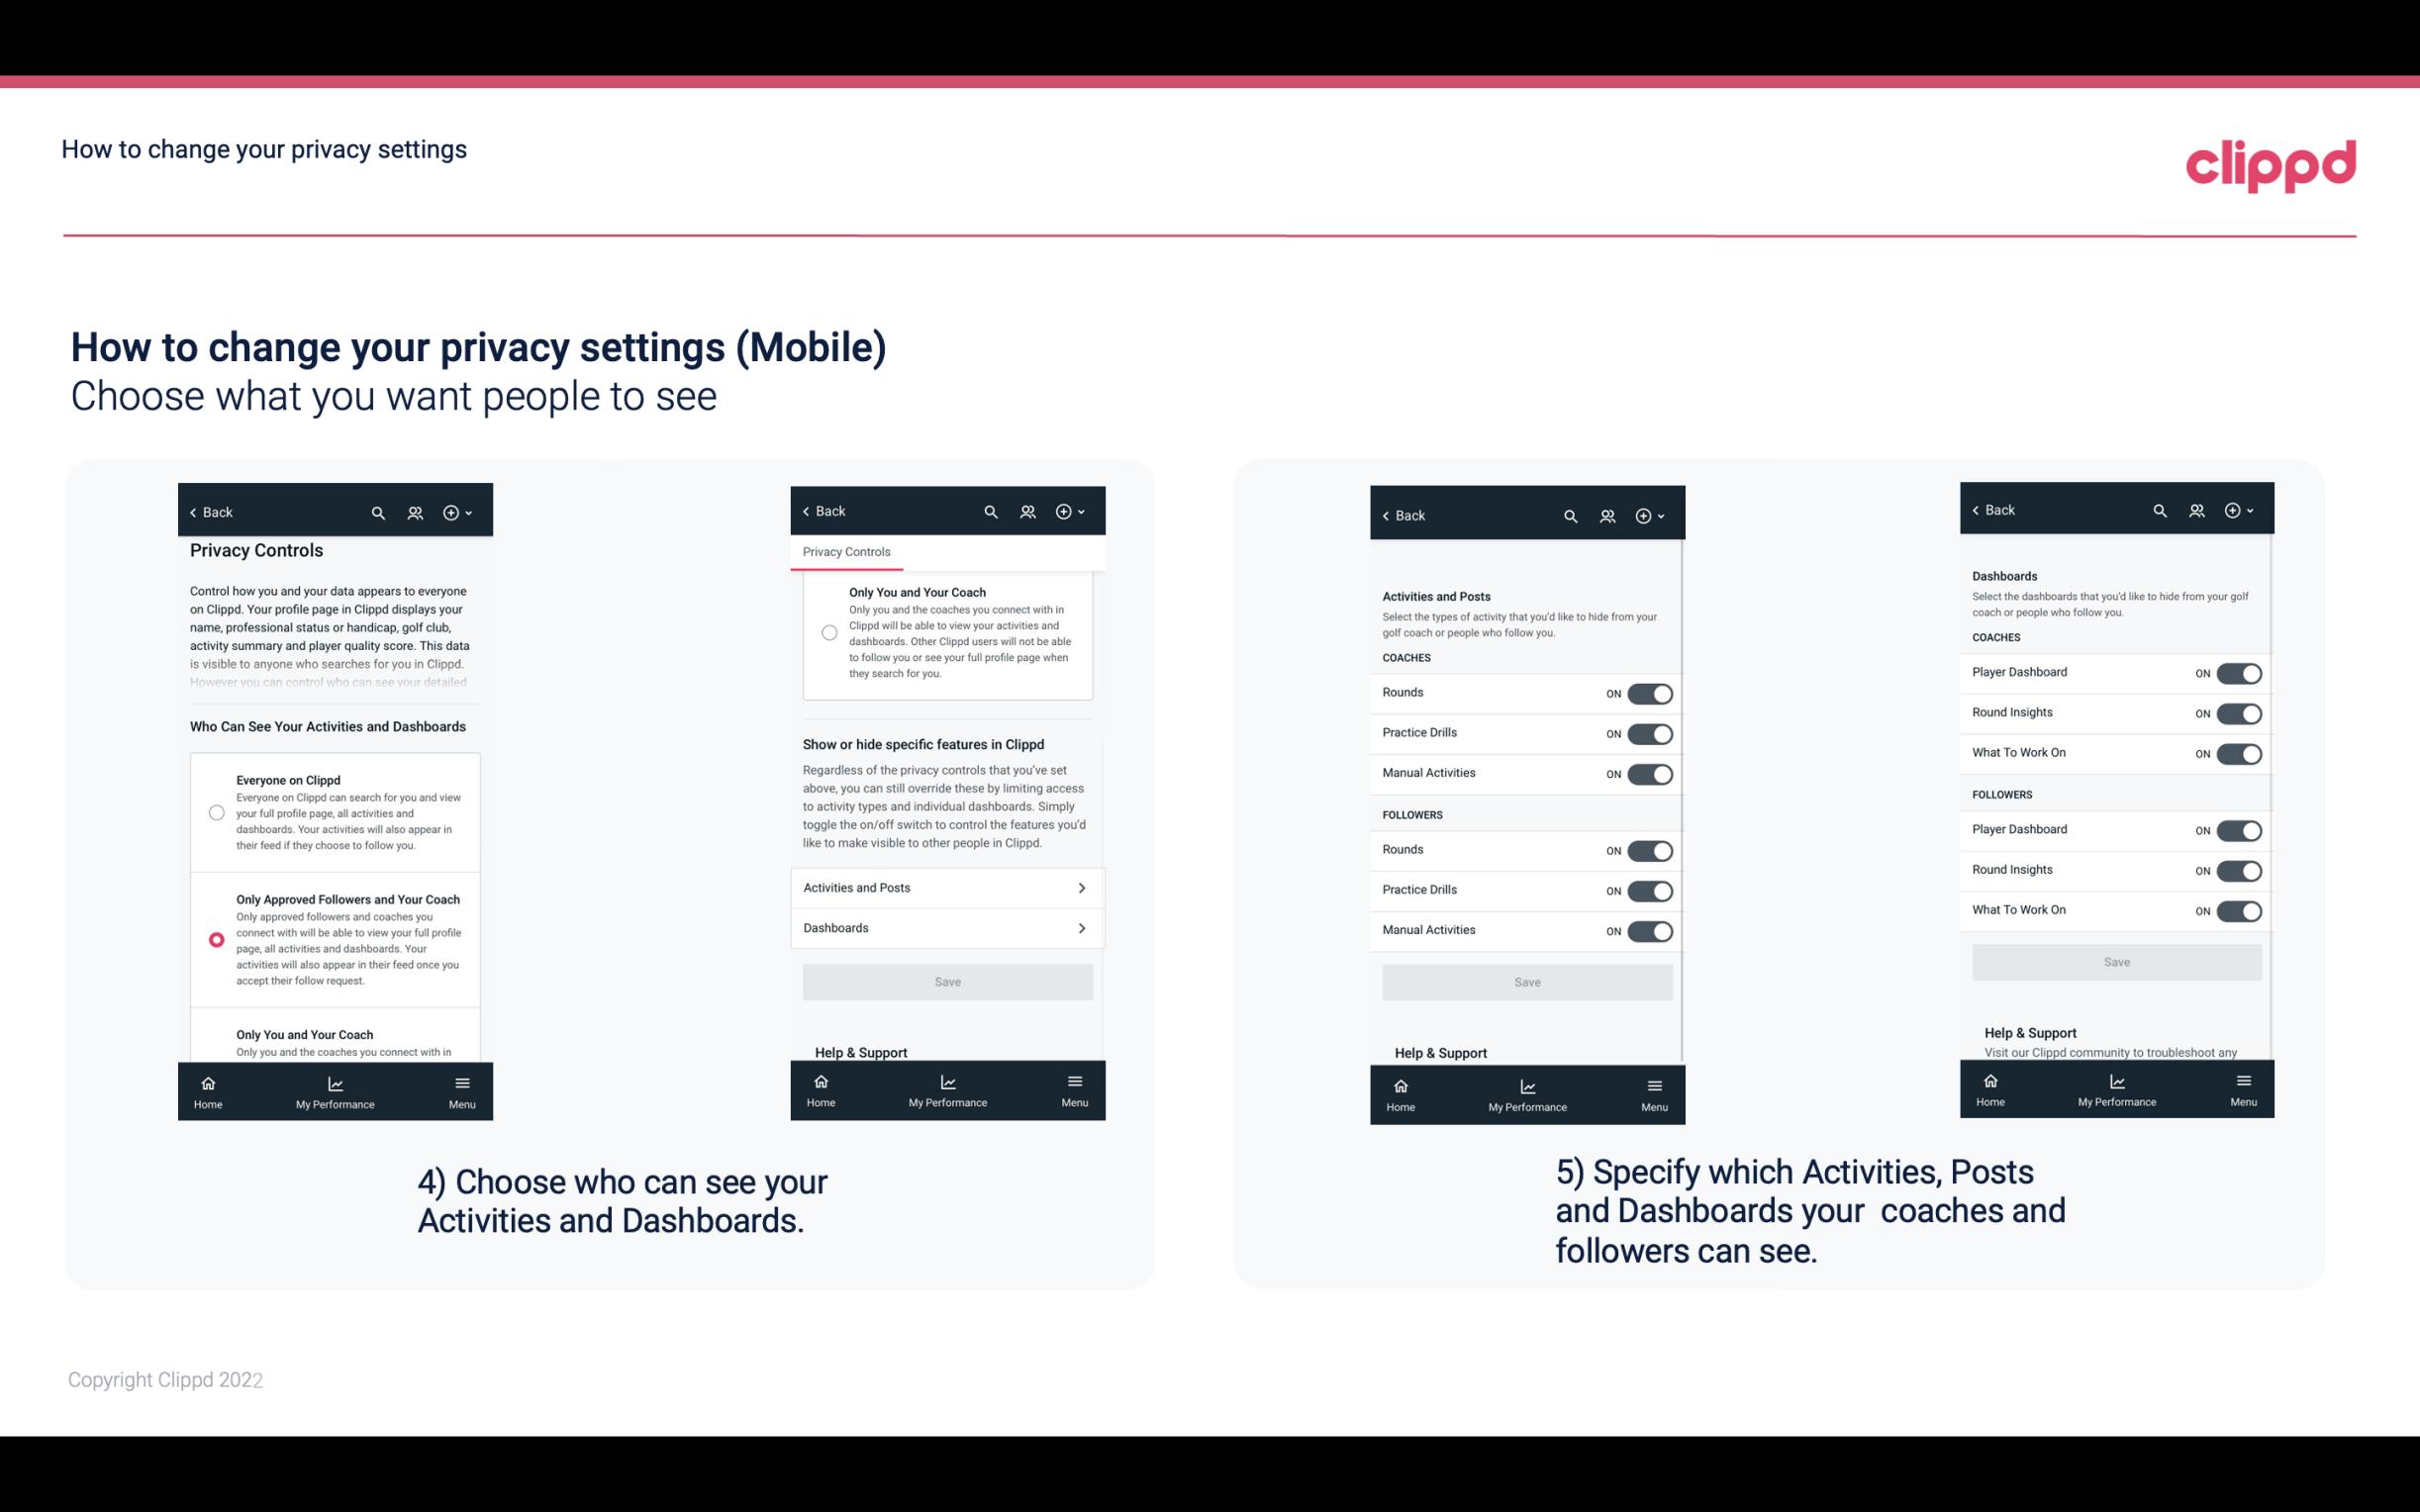Viewport: 2420px width, 1512px height.
Task: Click the profile/people icon top navigation bar
Action: pyautogui.click(x=415, y=513)
